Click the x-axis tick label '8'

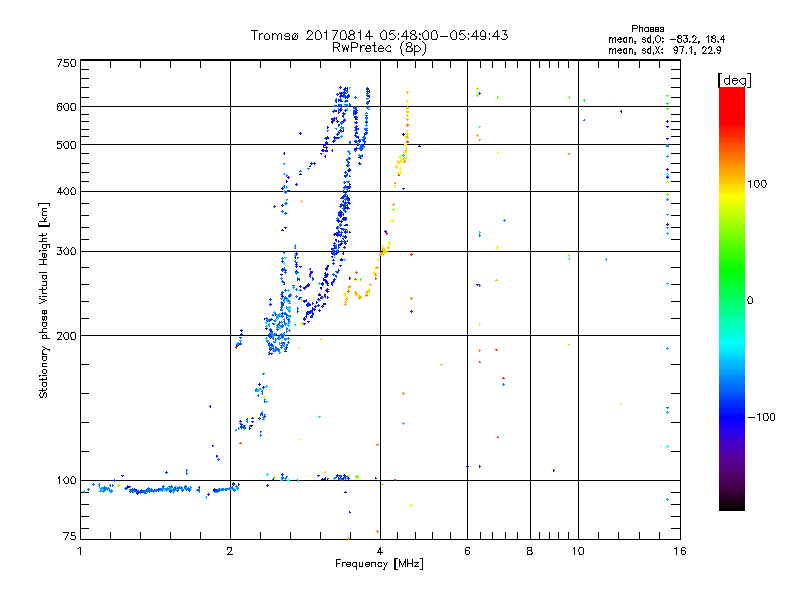pos(530,551)
